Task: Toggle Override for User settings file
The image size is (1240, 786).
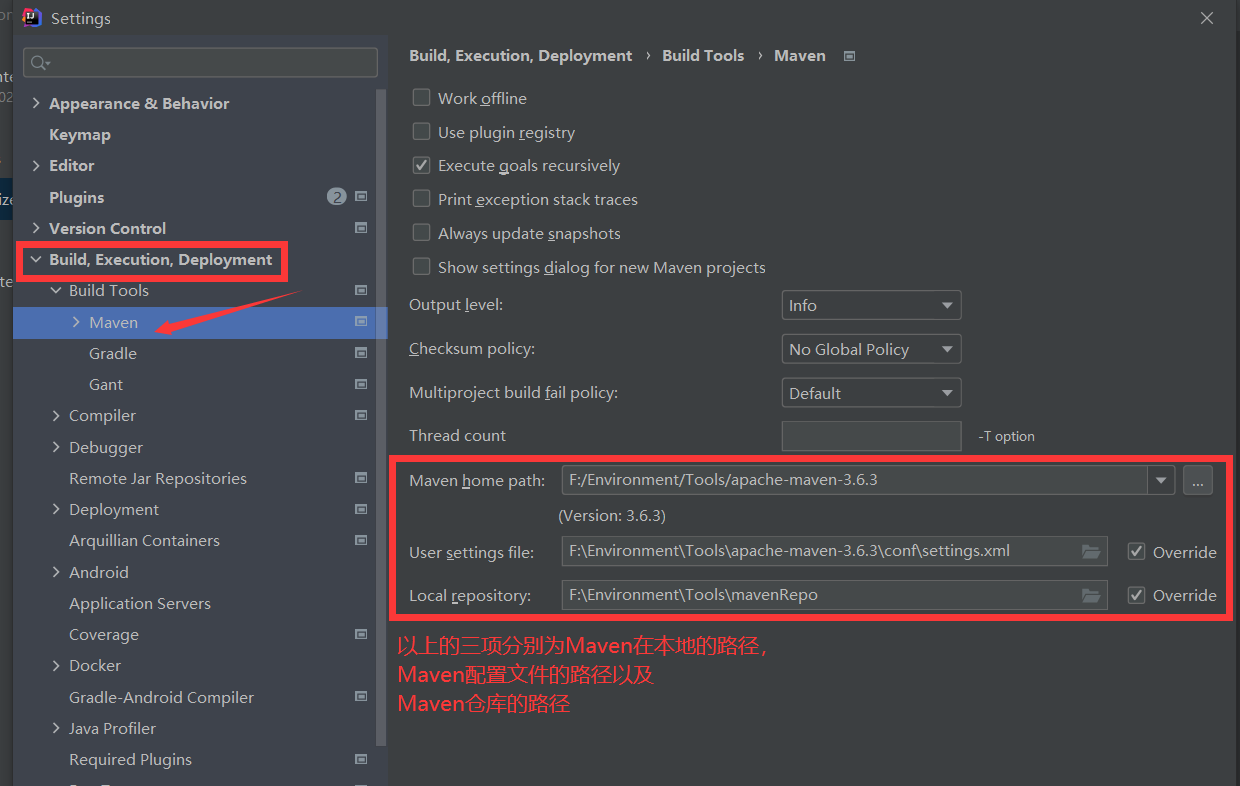Action: (1136, 552)
